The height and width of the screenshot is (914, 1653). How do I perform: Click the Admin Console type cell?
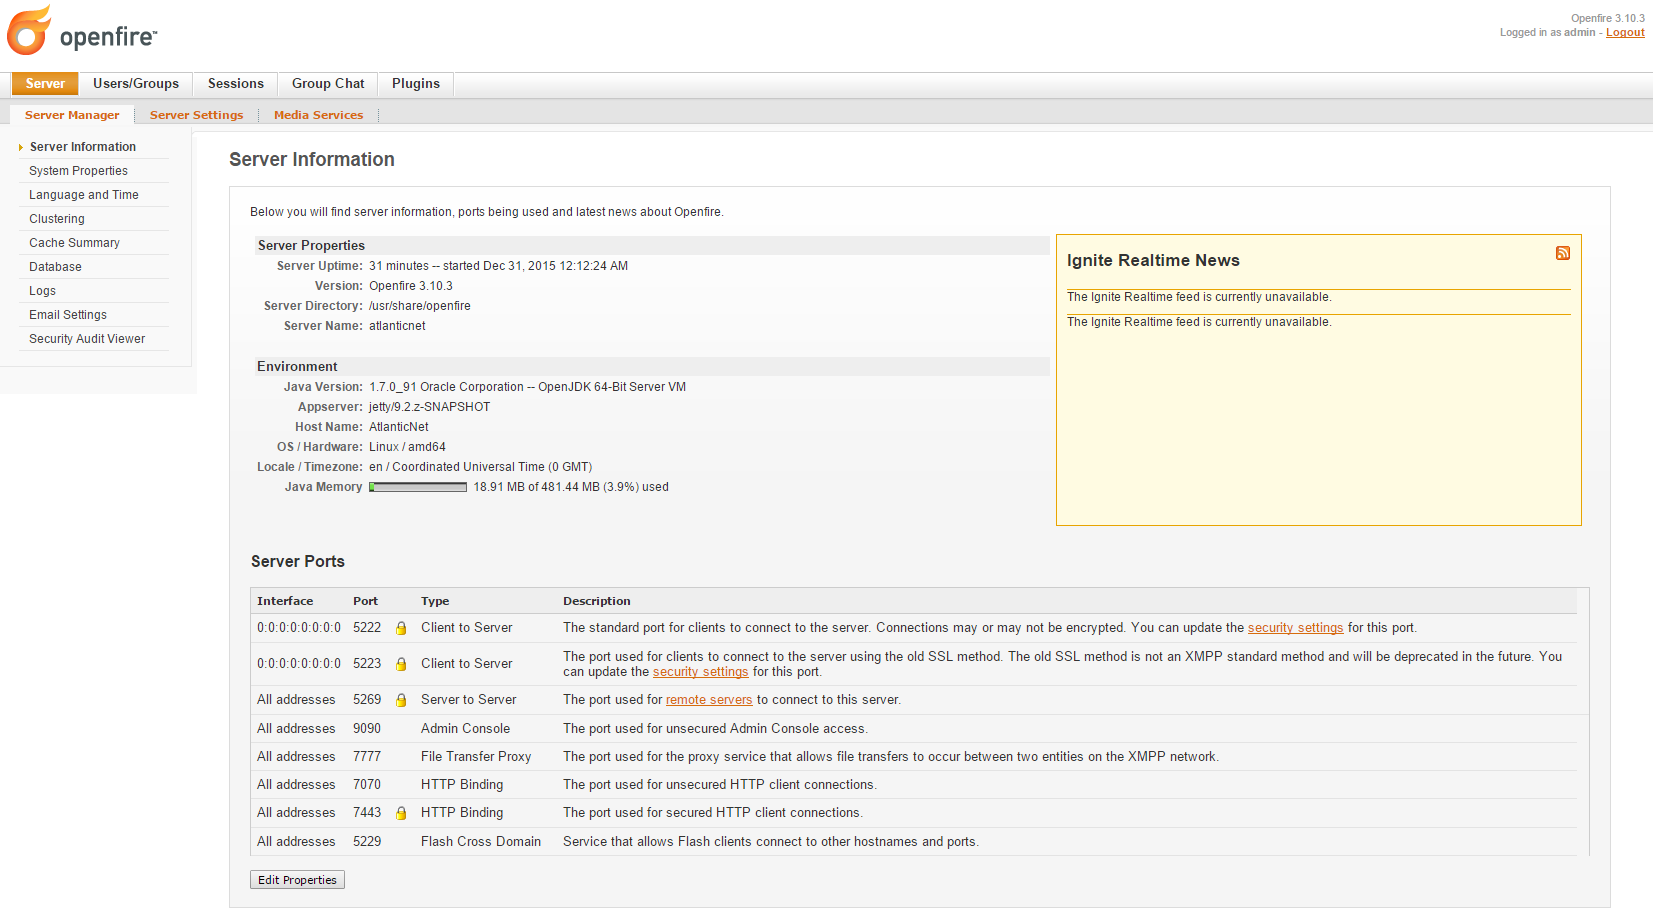(465, 729)
